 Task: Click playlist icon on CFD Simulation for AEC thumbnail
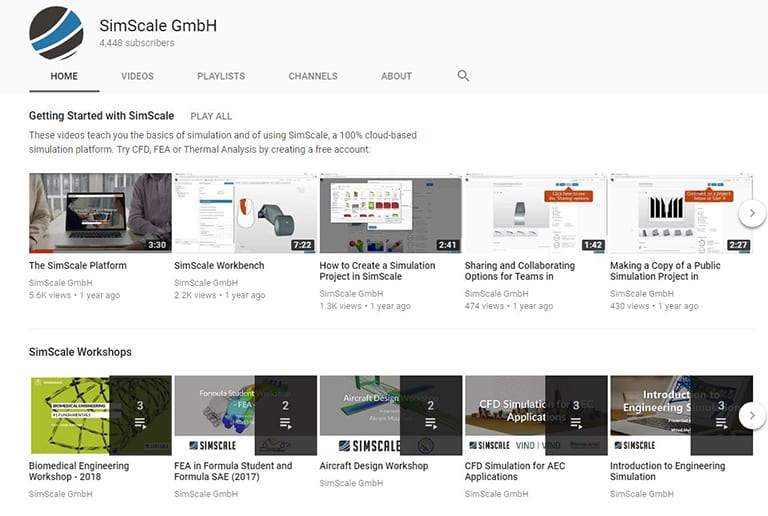(x=576, y=423)
